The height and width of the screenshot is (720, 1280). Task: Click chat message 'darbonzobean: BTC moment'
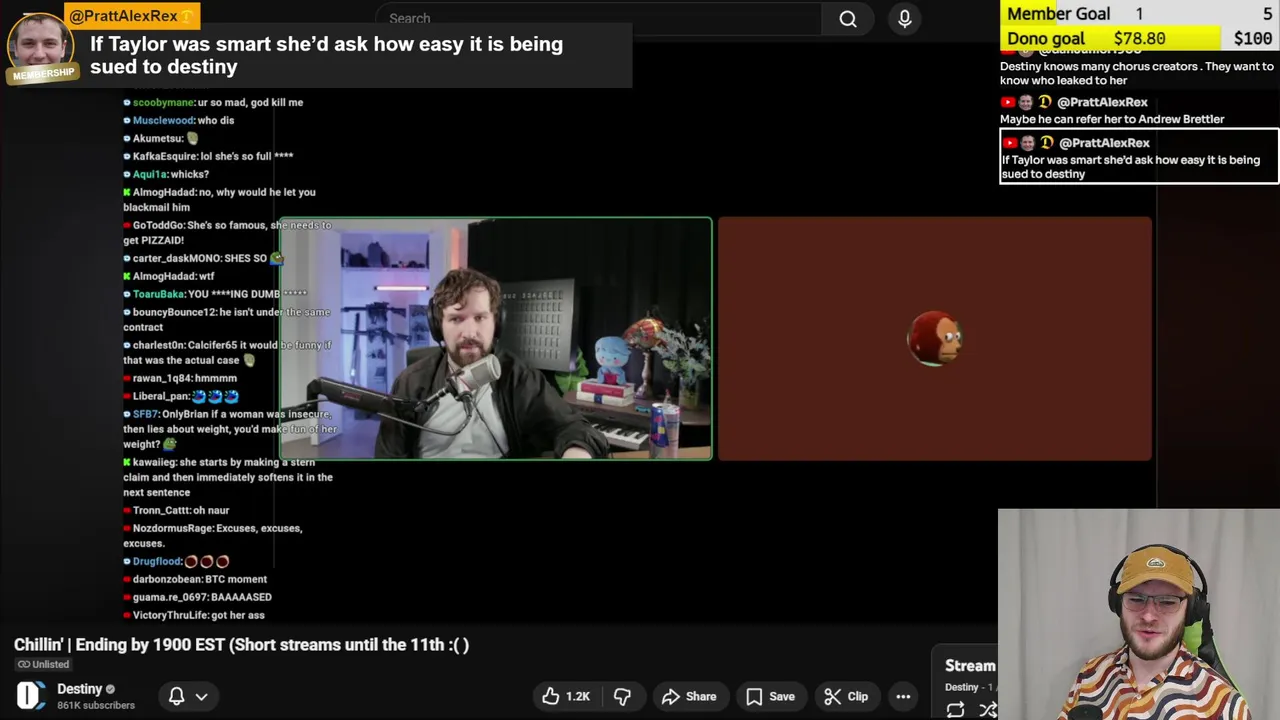pyautogui.click(x=195, y=579)
